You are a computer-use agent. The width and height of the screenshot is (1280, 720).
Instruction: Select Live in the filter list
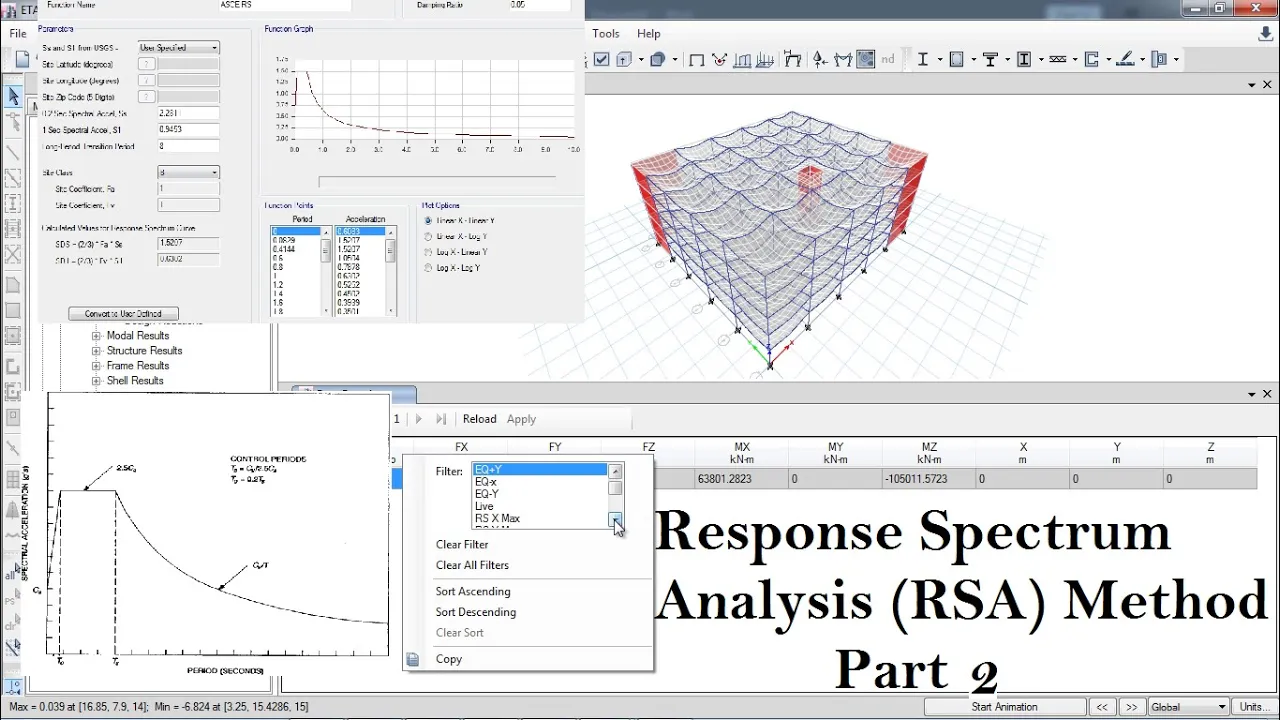[540, 506]
